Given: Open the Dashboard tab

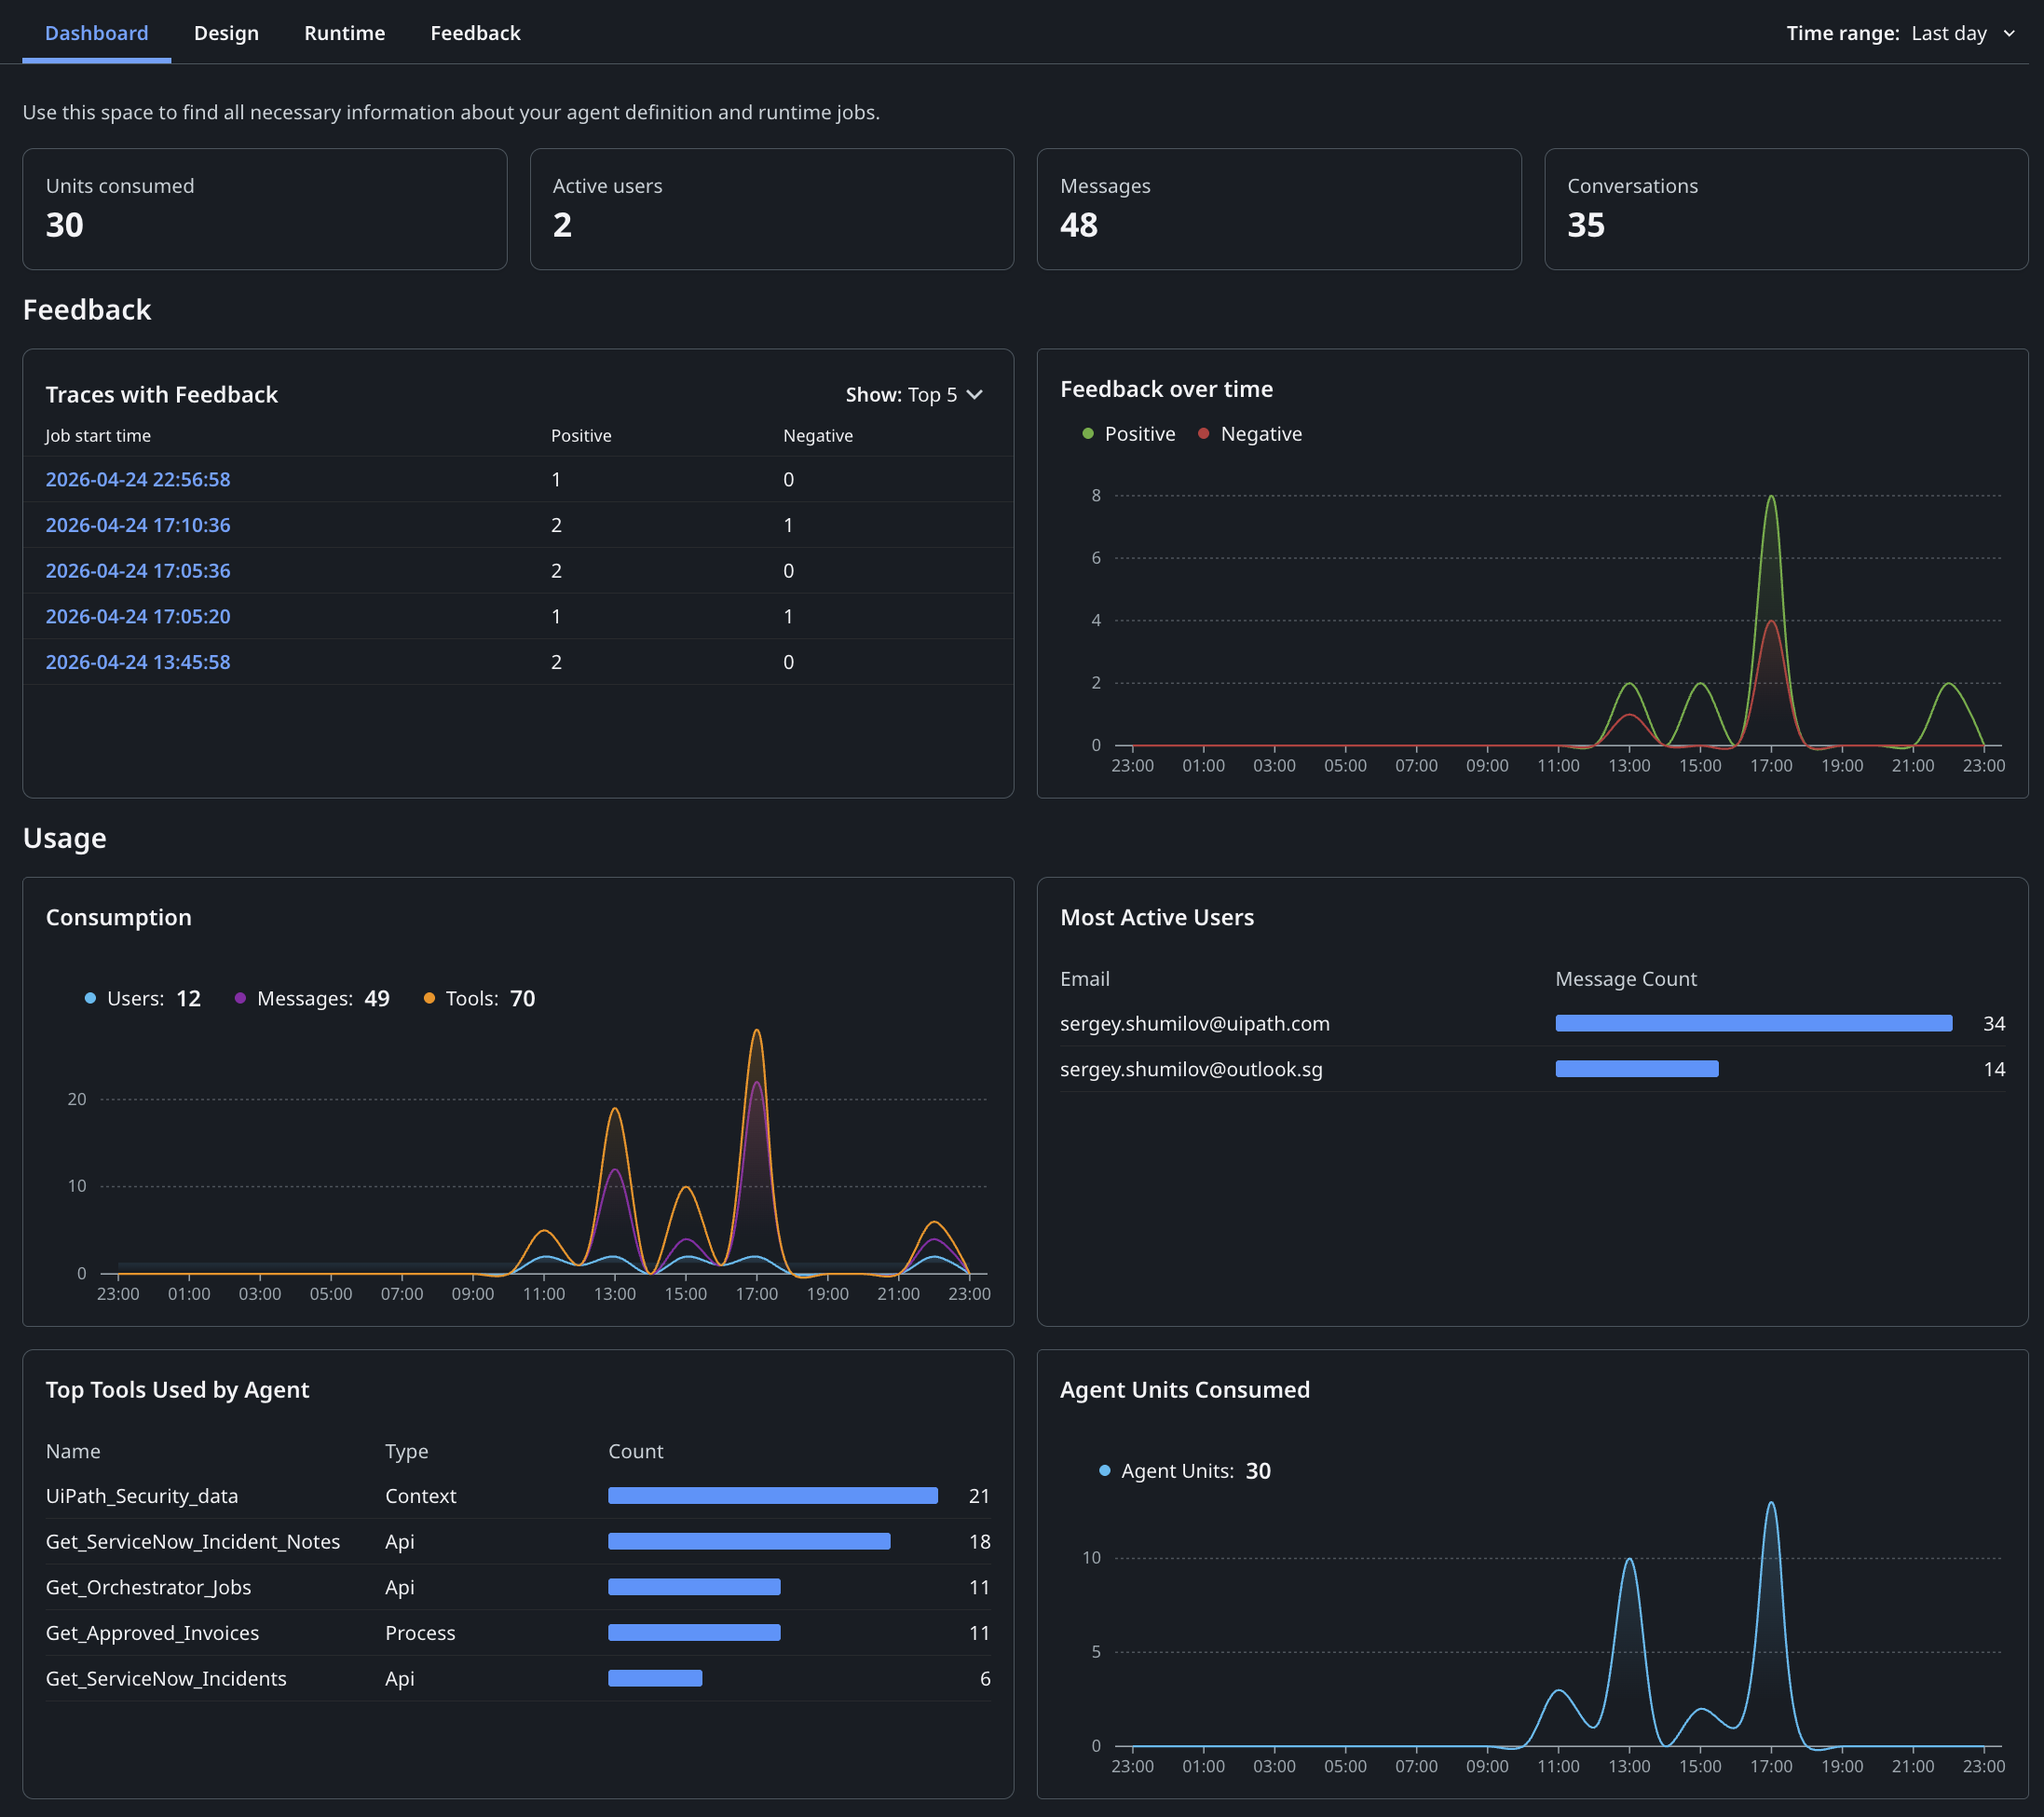Looking at the screenshot, I should tap(96, 33).
